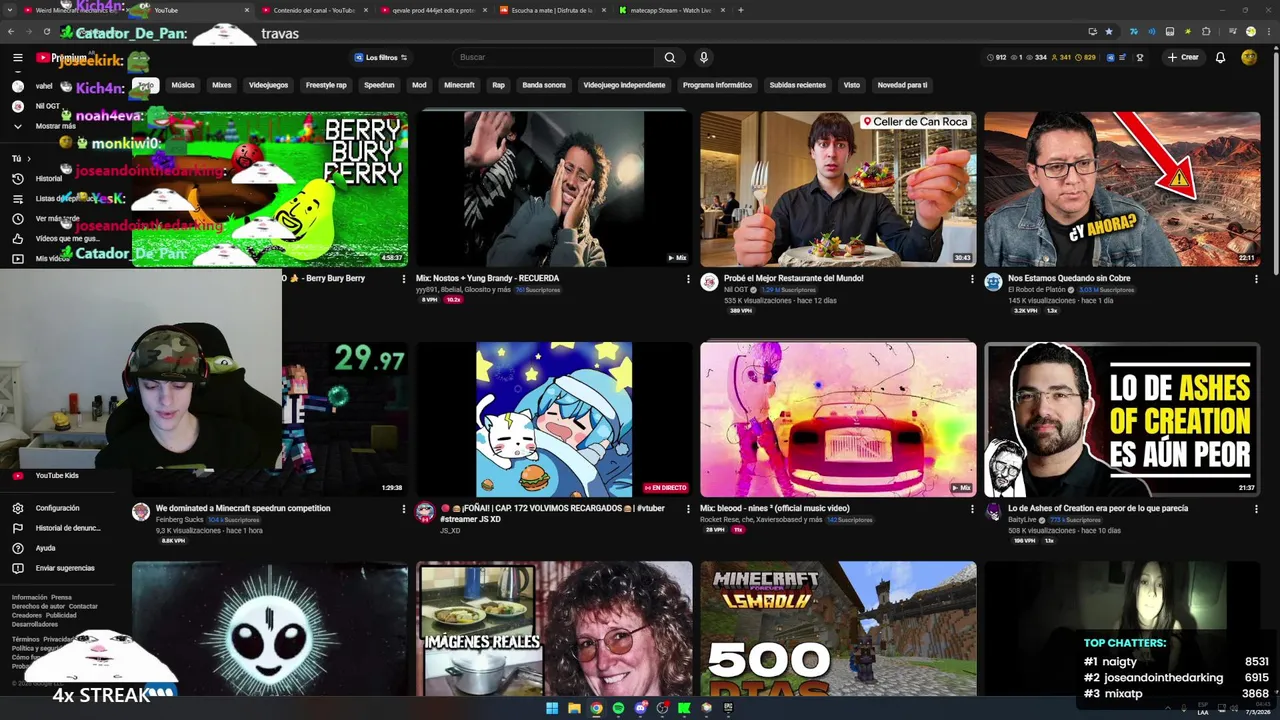Image resolution: width=1280 pixels, height=720 pixels.
Task: Expand the Tú section chevron
Action: tap(28, 158)
